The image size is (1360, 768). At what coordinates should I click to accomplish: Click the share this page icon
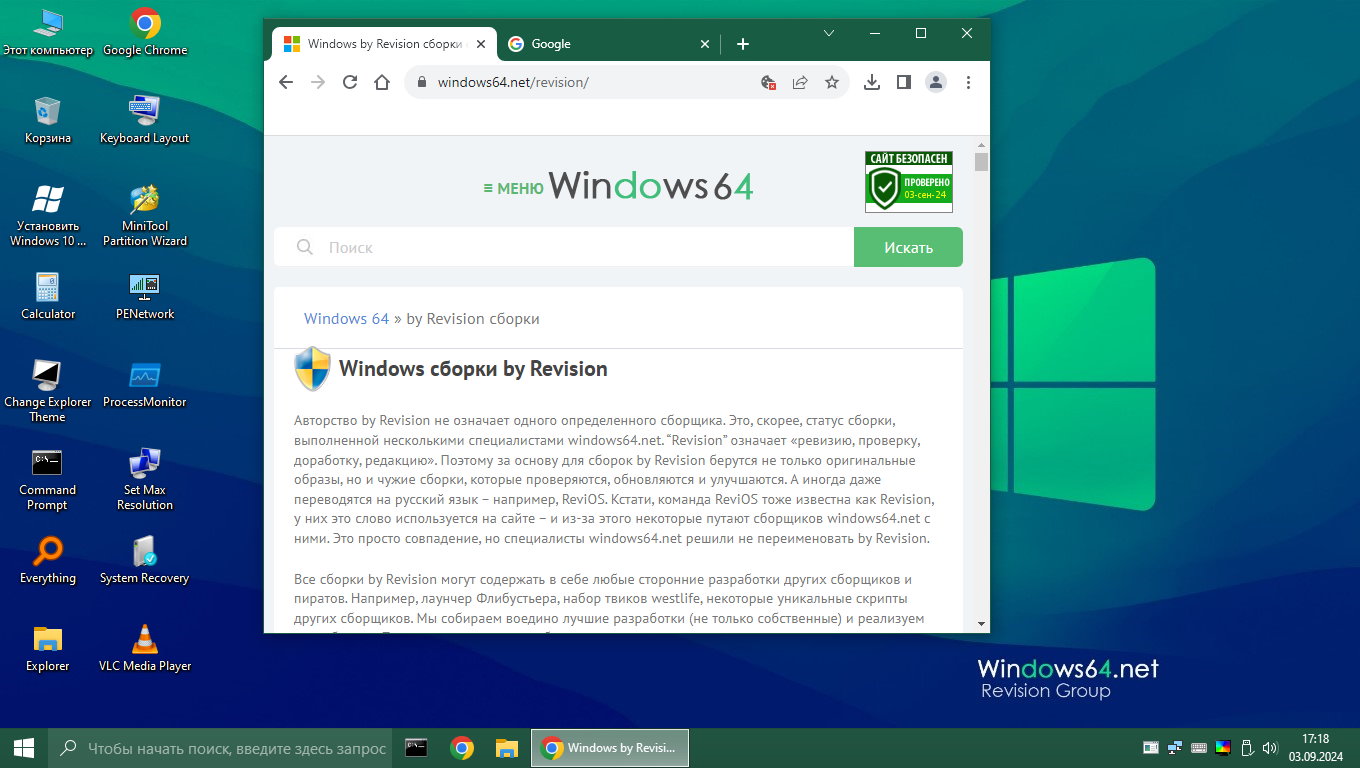(800, 82)
